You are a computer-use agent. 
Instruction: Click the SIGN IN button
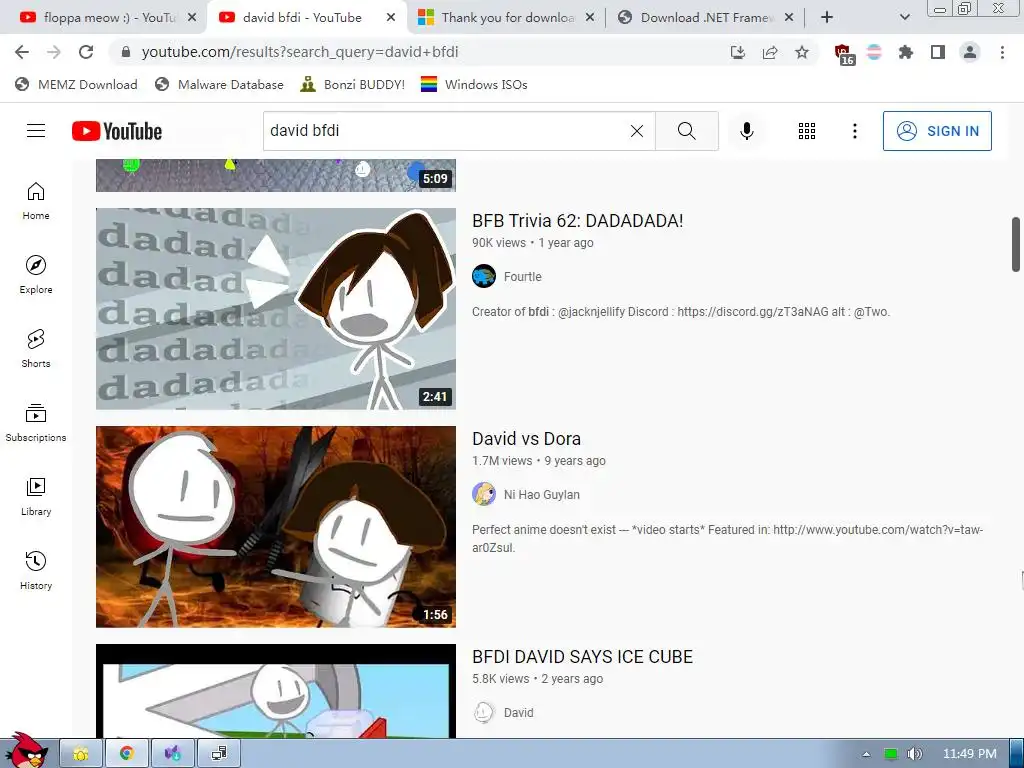(937, 131)
